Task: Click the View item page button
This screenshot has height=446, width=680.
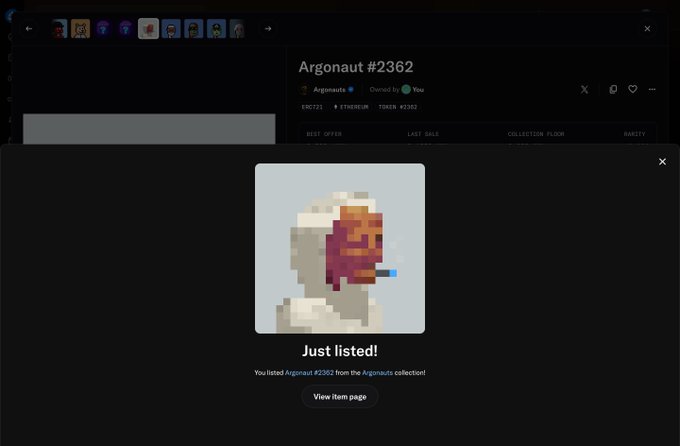Action: (x=340, y=397)
